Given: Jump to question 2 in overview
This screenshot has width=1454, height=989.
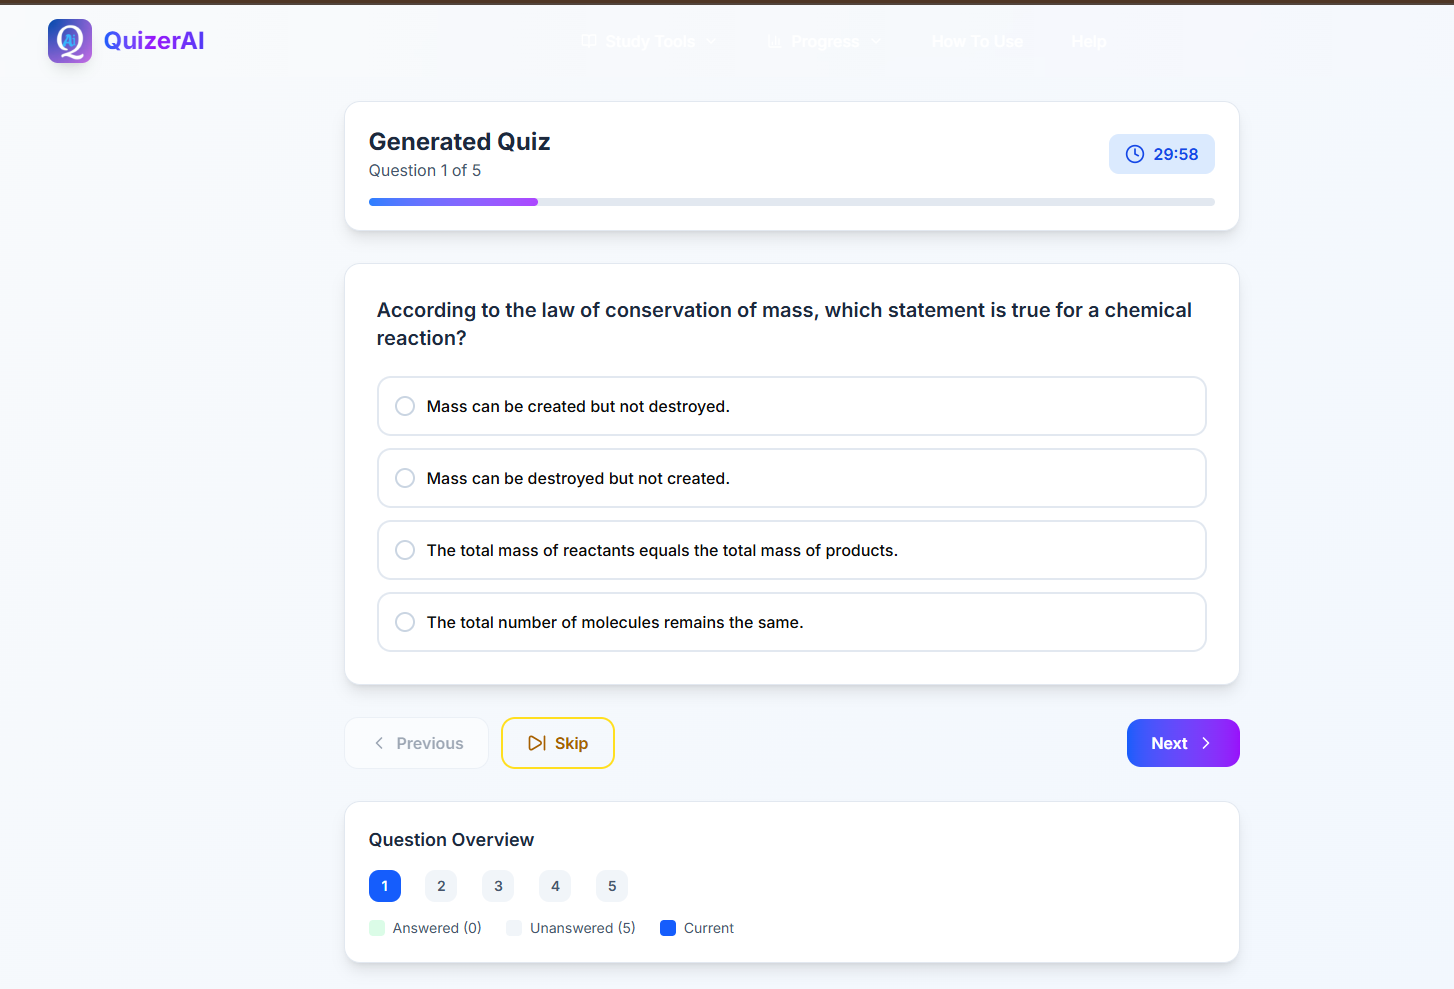Looking at the screenshot, I should coord(441,886).
